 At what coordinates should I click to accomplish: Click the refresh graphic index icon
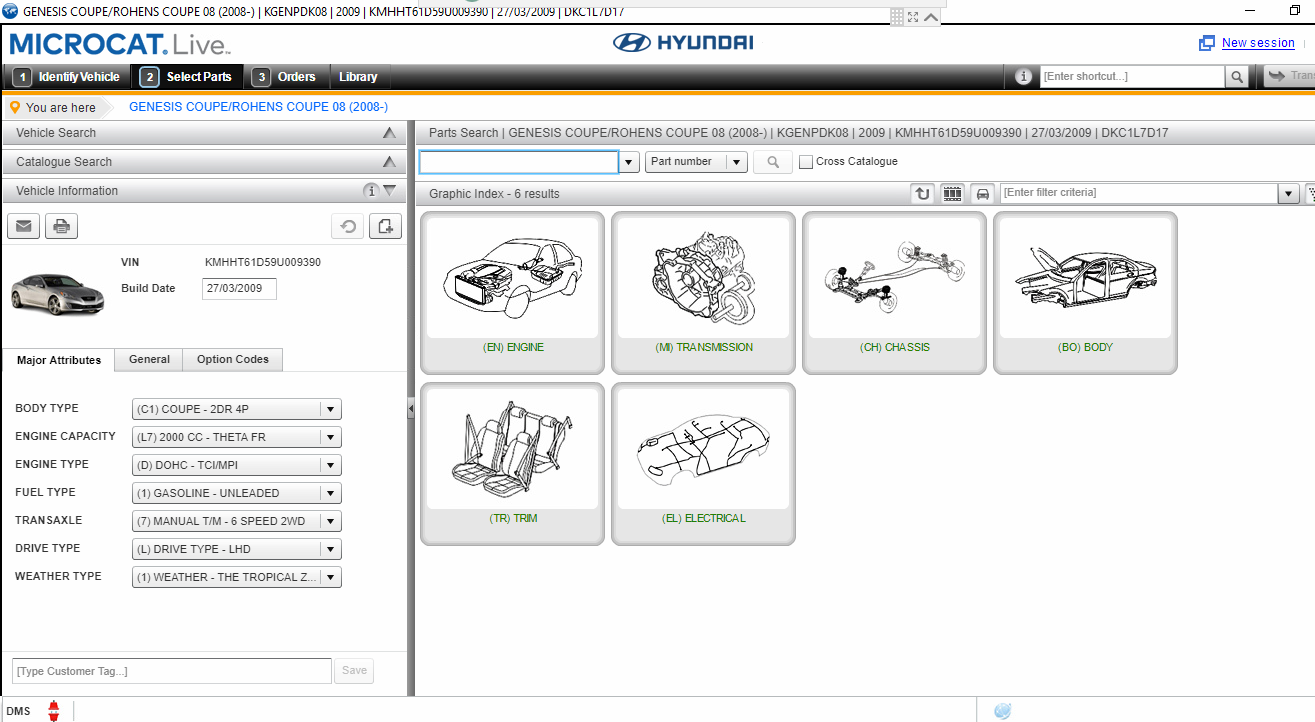click(x=922, y=193)
